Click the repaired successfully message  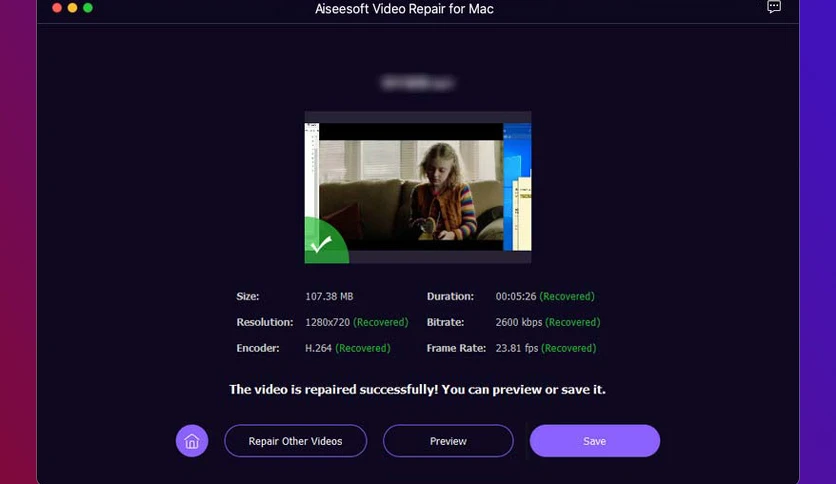pyautogui.click(x=417, y=390)
